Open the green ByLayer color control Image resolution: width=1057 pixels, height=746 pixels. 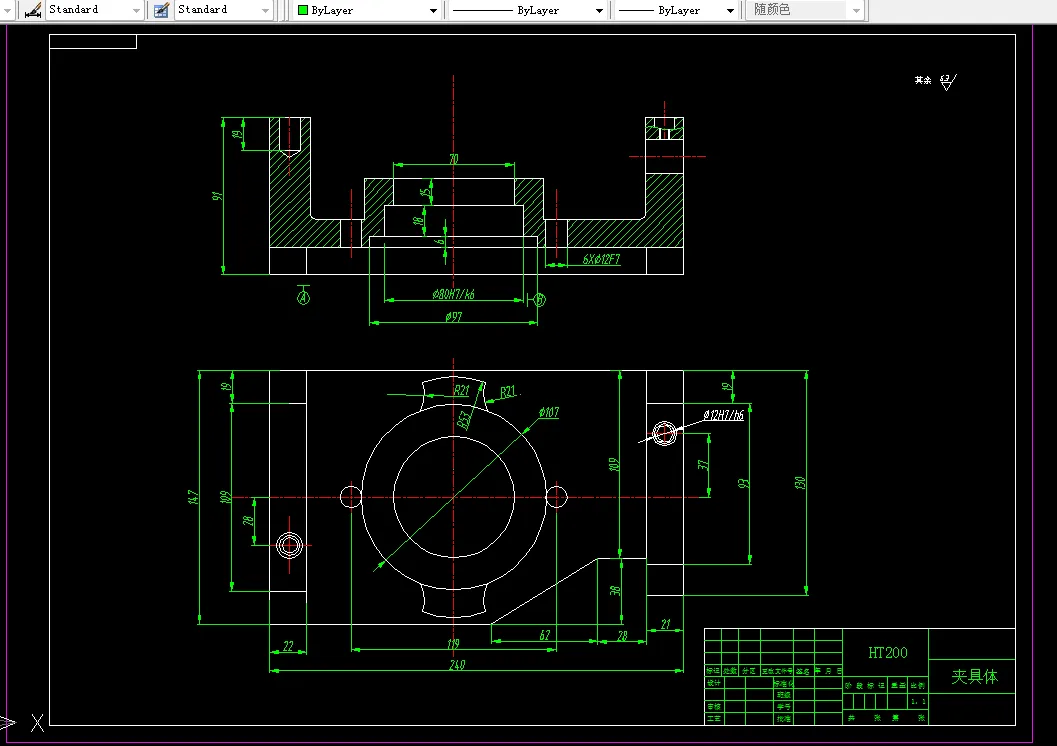pos(367,10)
